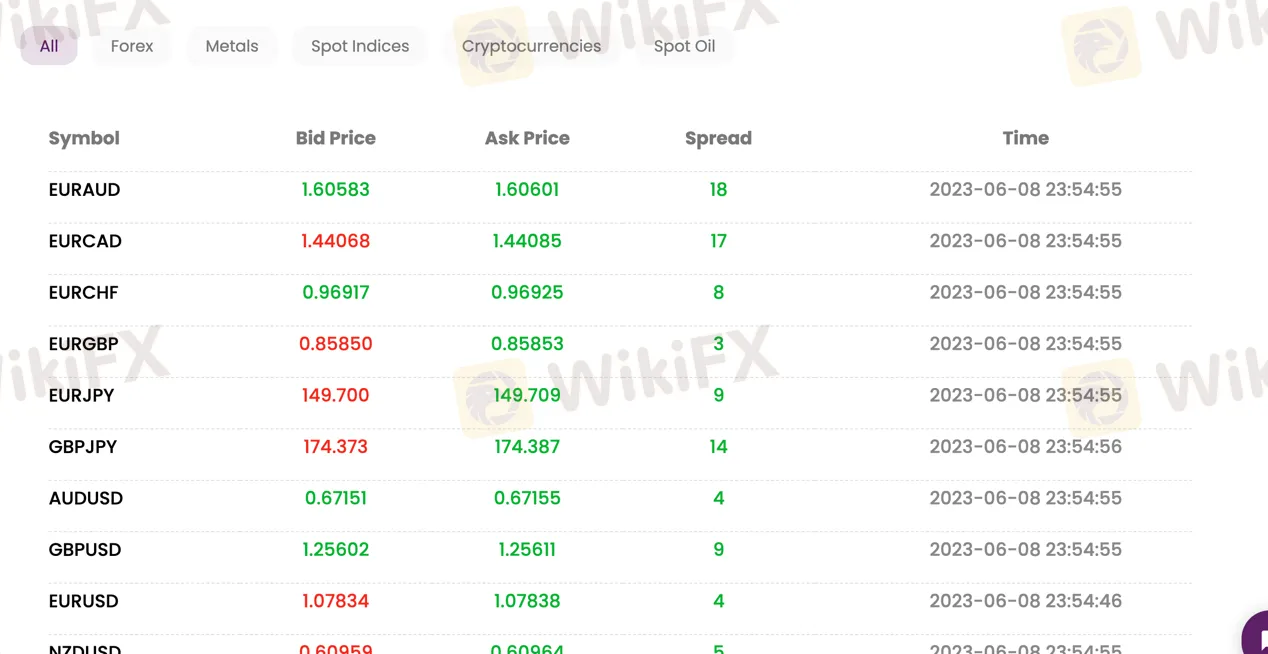Open the EURAUD symbol row
Screen dimensions: 1268x654
click(x=85, y=189)
